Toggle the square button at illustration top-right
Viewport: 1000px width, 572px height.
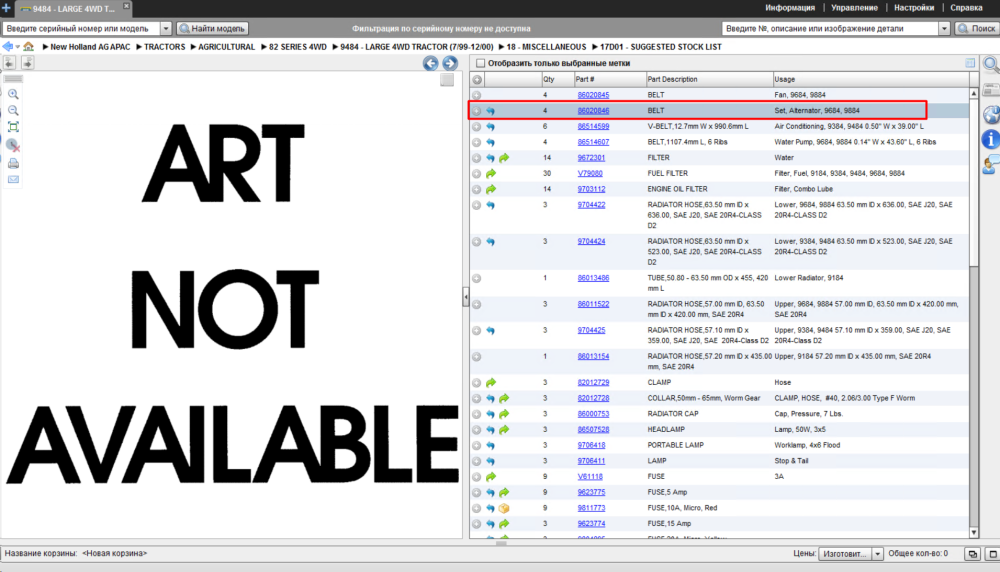447,80
